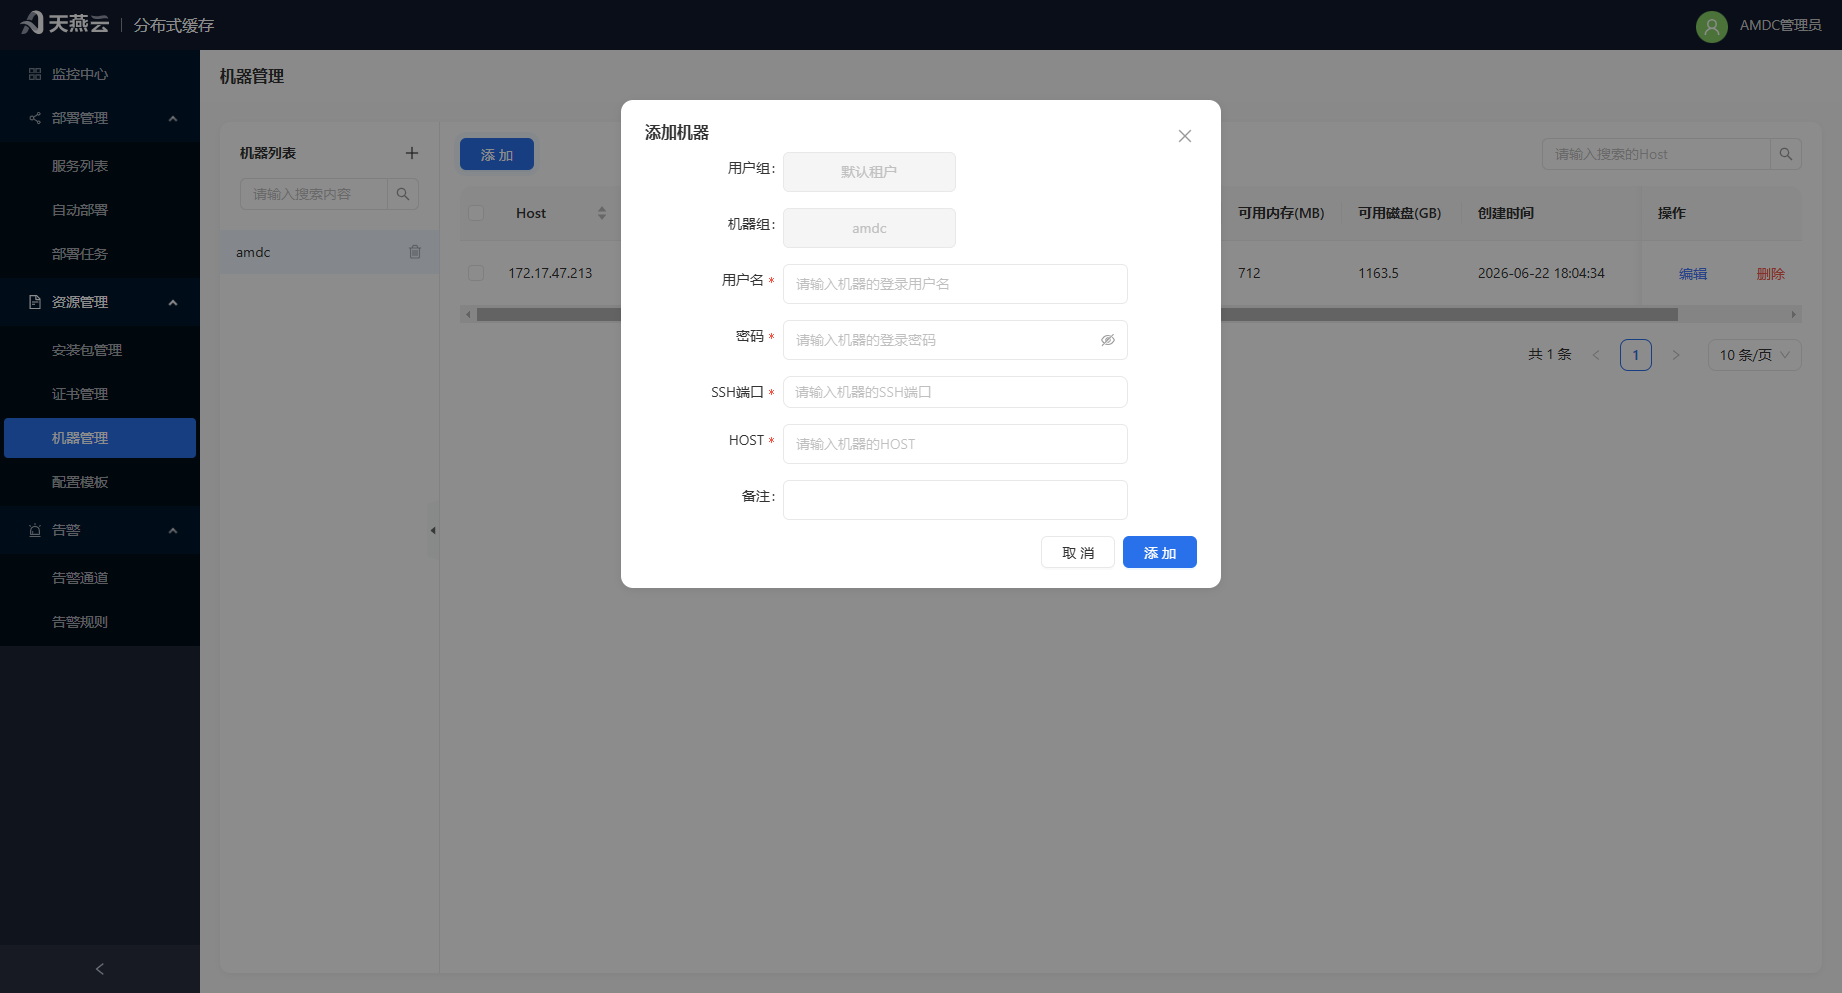1842x993 pixels.
Task: Click the table horizontal scrollbar
Action: click(x=1077, y=314)
